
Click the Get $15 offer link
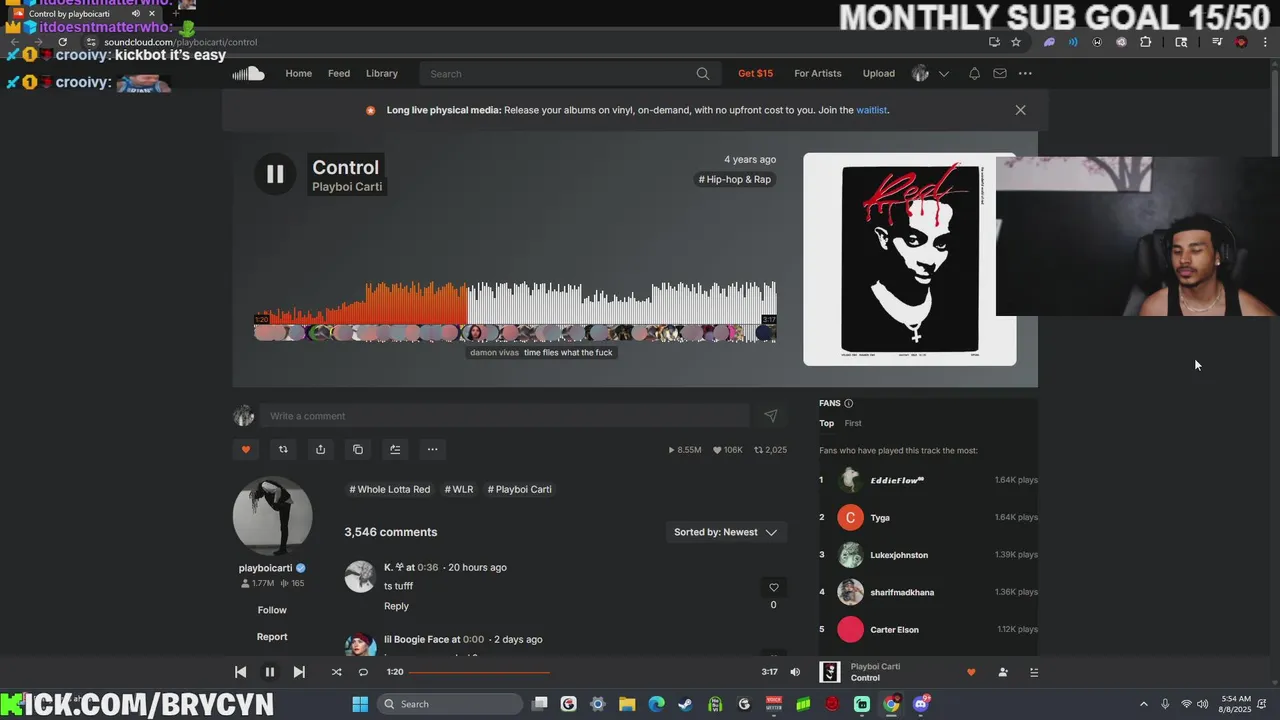[x=755, y=73]
